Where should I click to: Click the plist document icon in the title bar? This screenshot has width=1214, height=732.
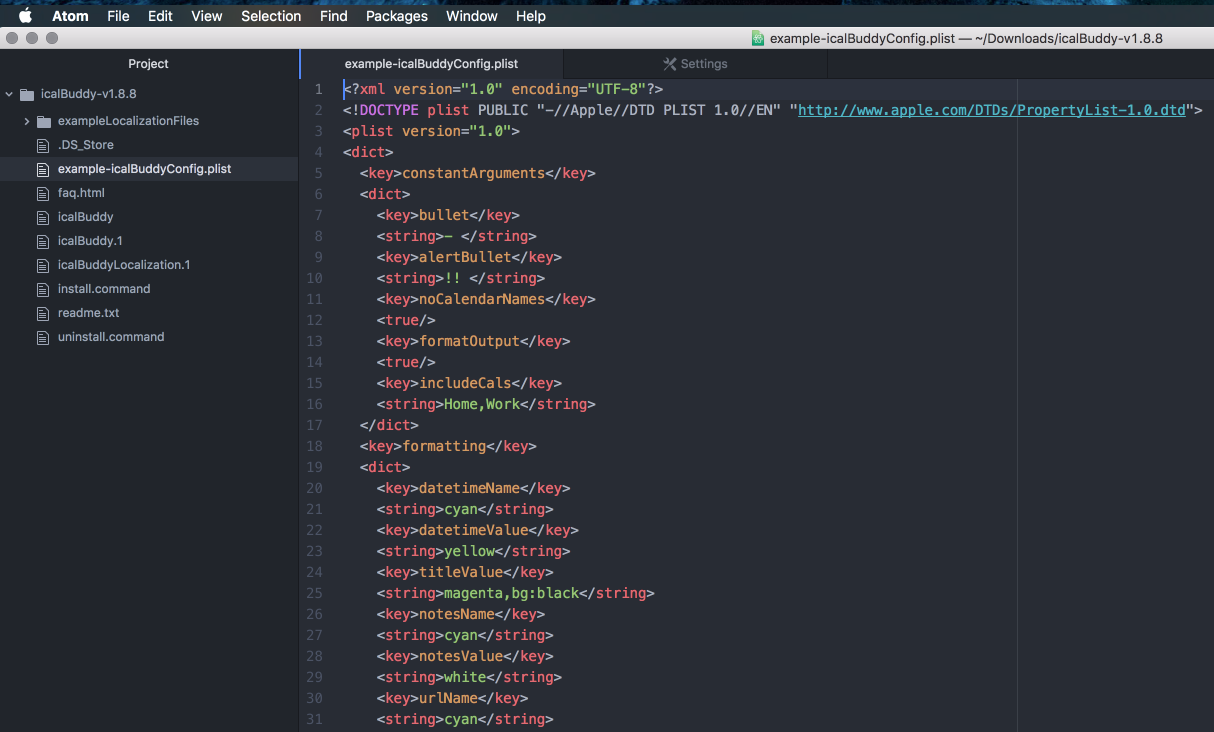click(x=759, y=39)
